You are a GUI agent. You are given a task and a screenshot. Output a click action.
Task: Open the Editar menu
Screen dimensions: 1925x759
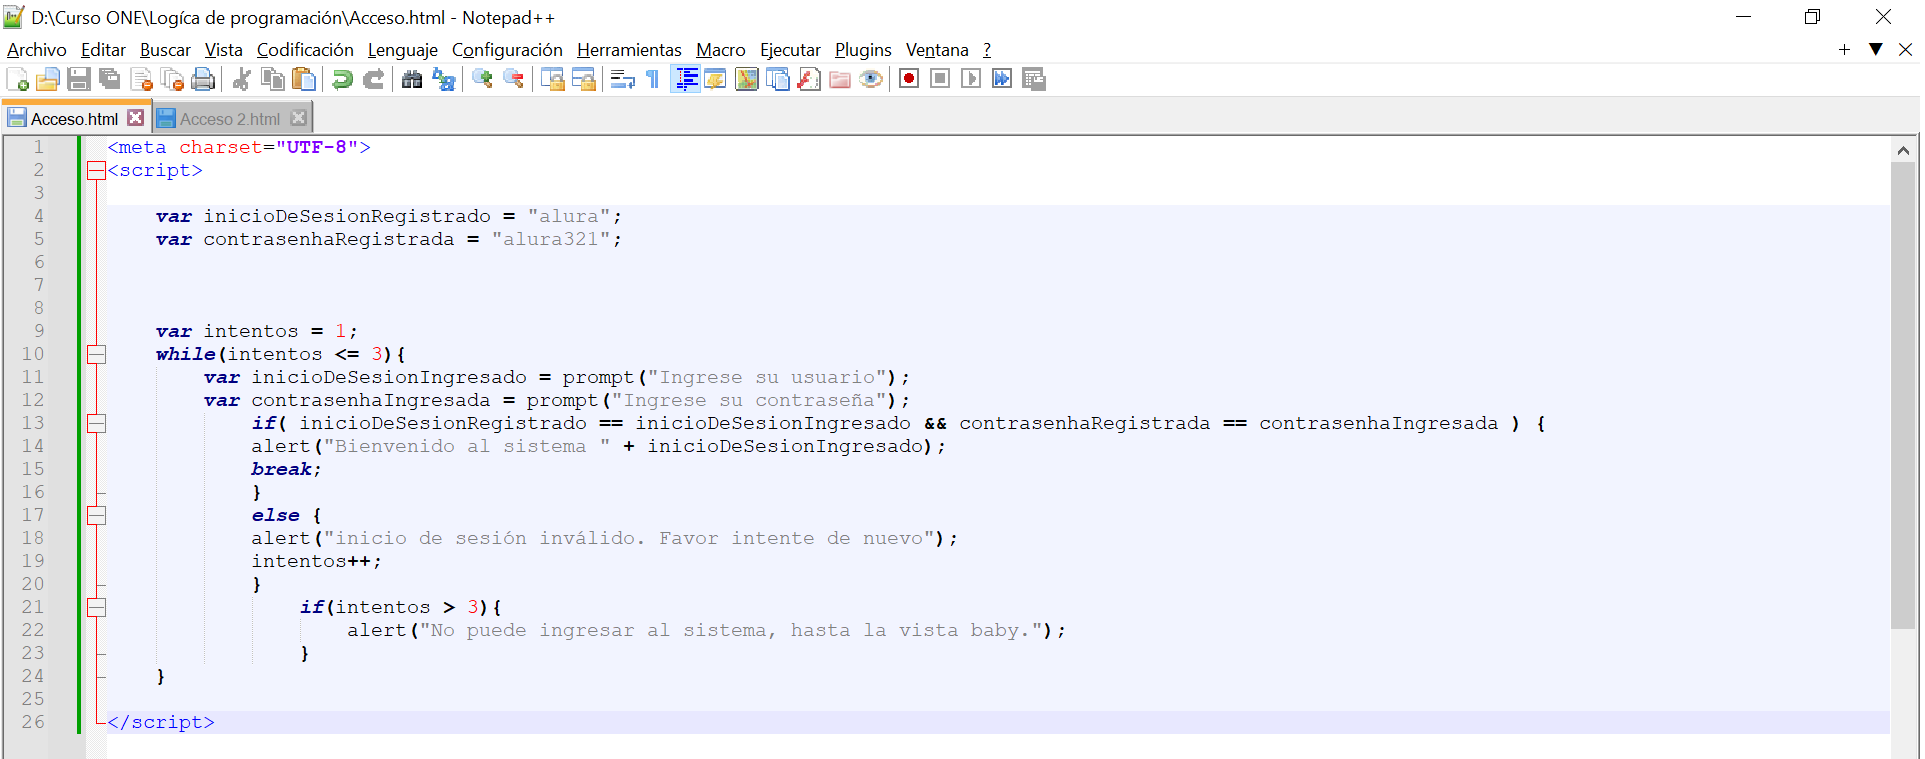click(103, 50)
